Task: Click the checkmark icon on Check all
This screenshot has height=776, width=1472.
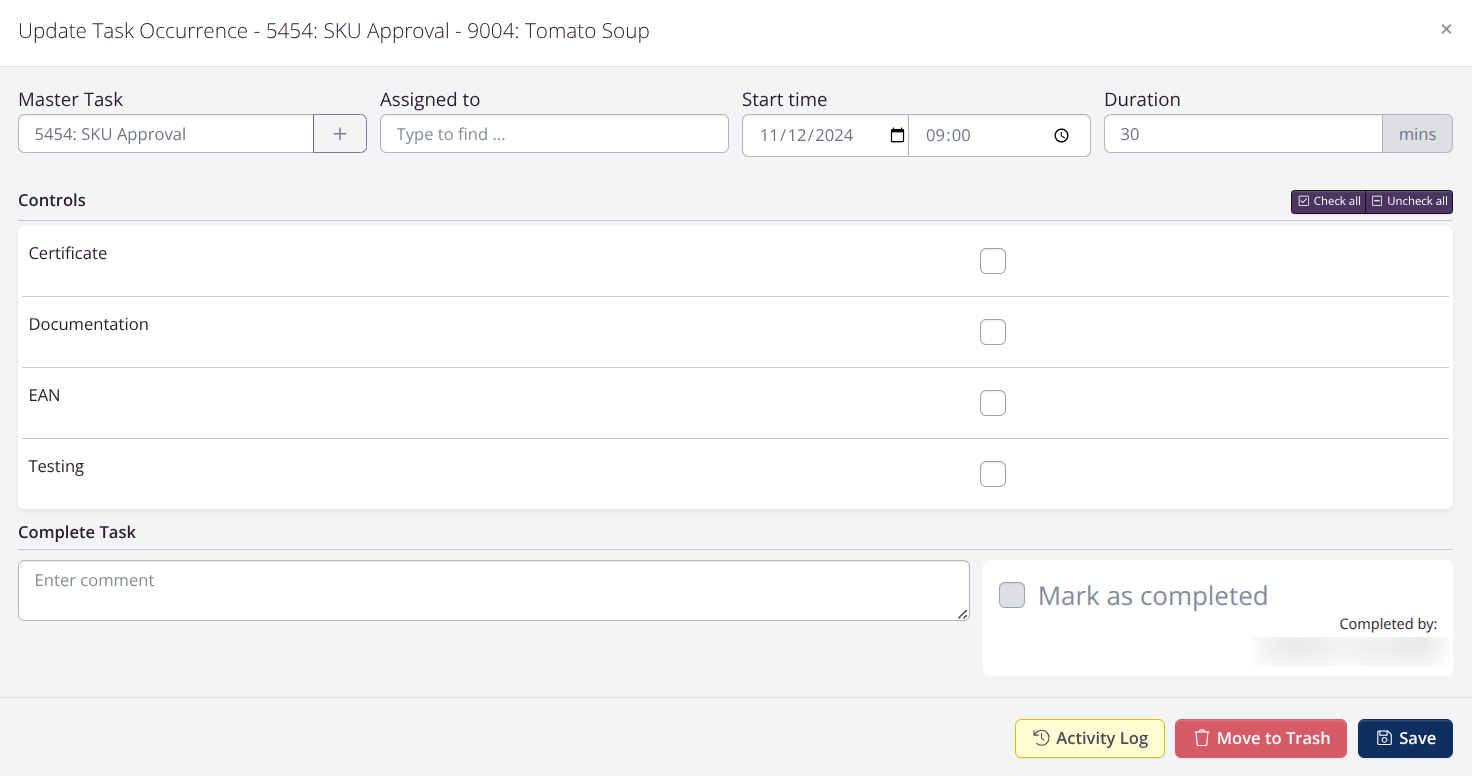Action: tap(1303, 201)
